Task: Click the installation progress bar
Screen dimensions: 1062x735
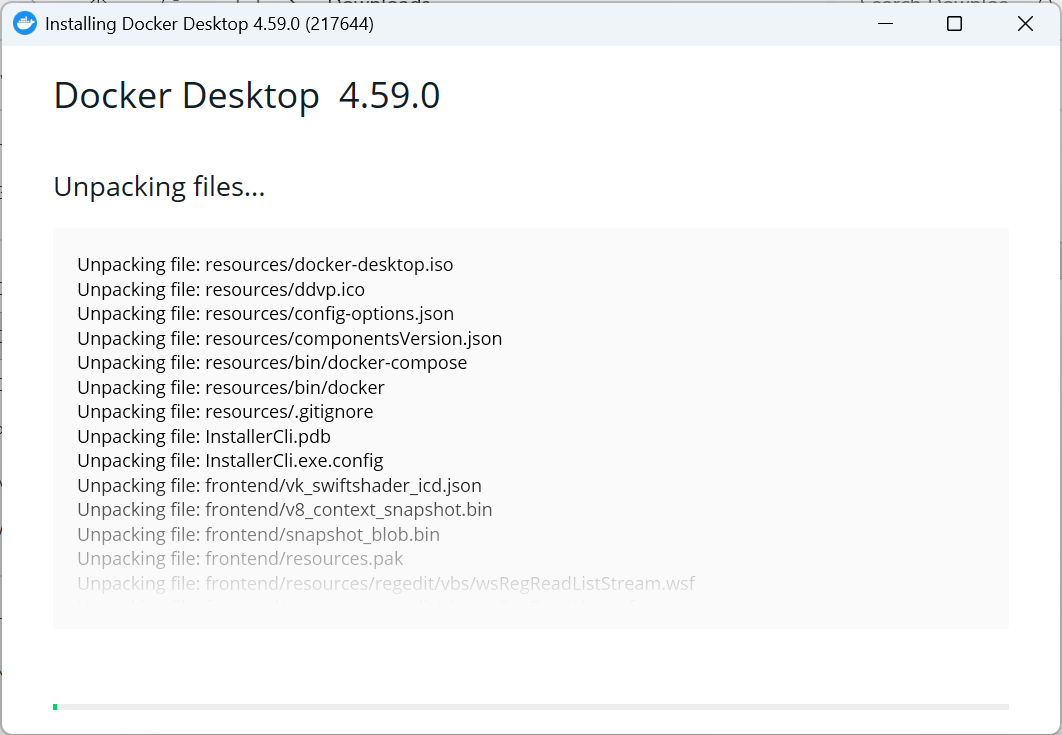Action: click(x=531, y=705)
